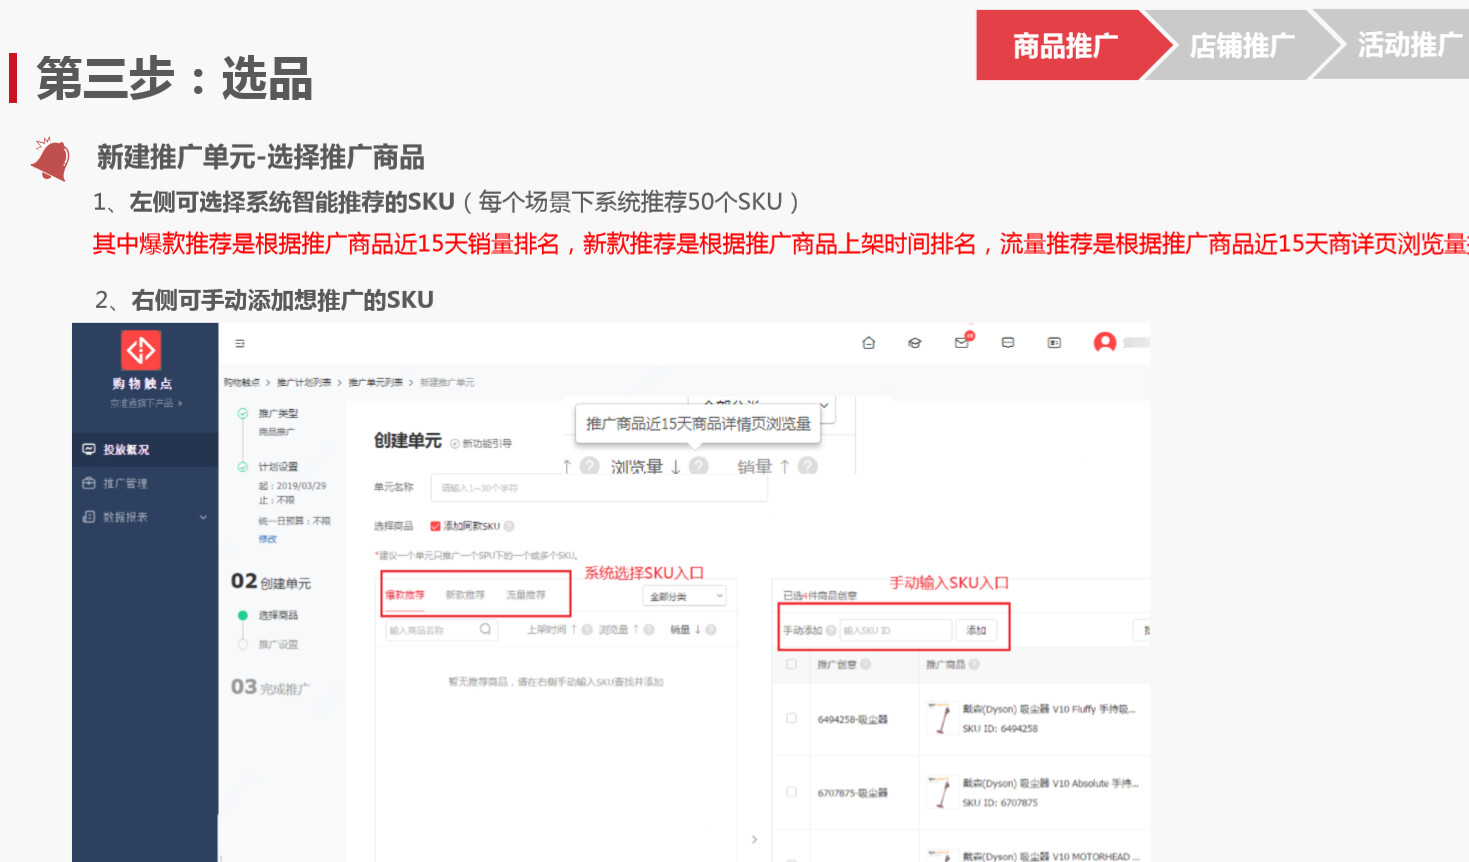Click help icon beside 推广商品 column
This screenshot has height=862, width=1469.
click(x=974, y=664)
